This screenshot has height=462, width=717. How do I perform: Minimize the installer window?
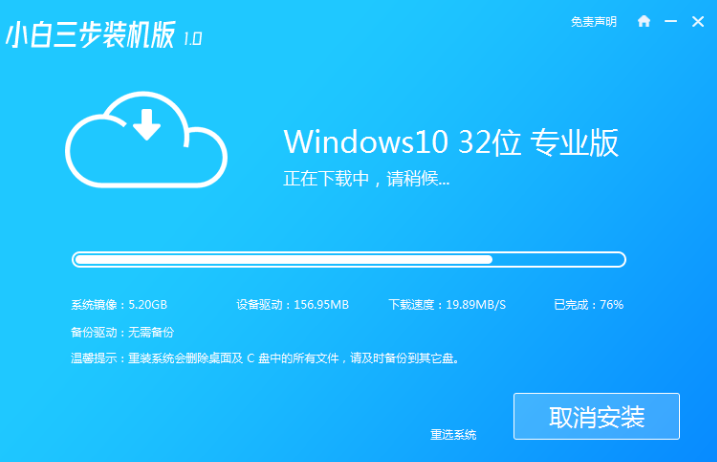[x=670, y=21]
